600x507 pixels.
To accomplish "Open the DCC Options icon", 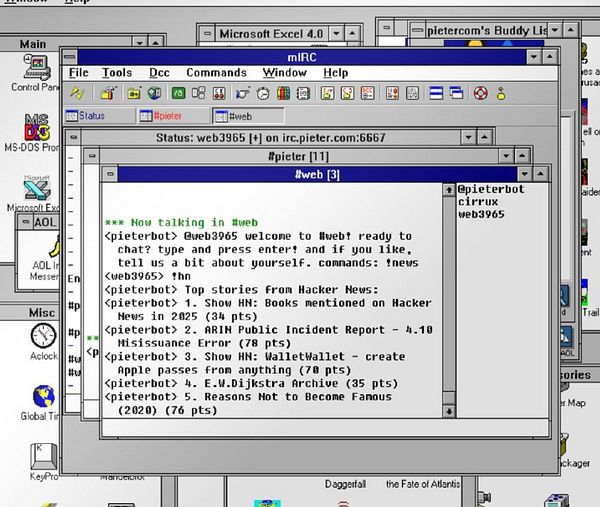I will 368,93.
